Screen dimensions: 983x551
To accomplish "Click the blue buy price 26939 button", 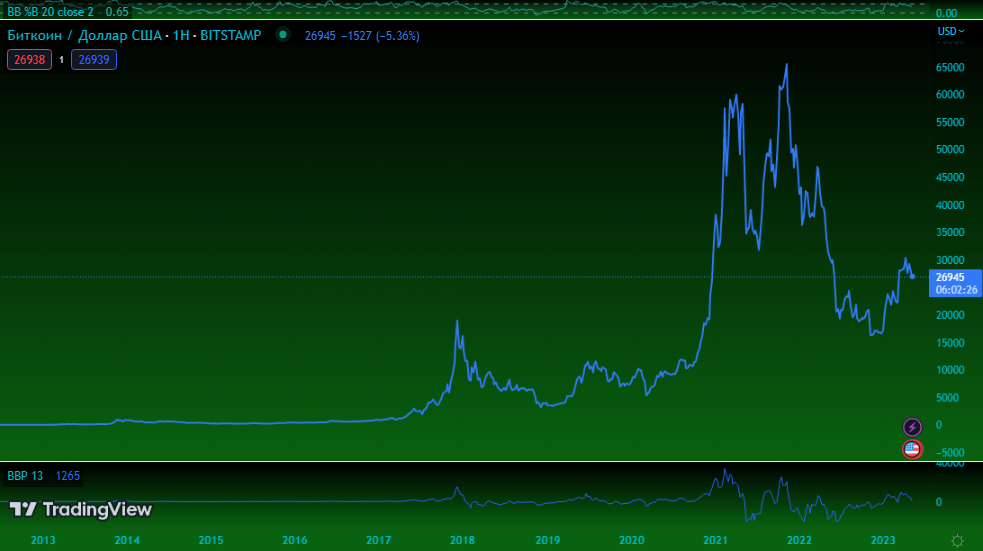I will tap(93, 60).
